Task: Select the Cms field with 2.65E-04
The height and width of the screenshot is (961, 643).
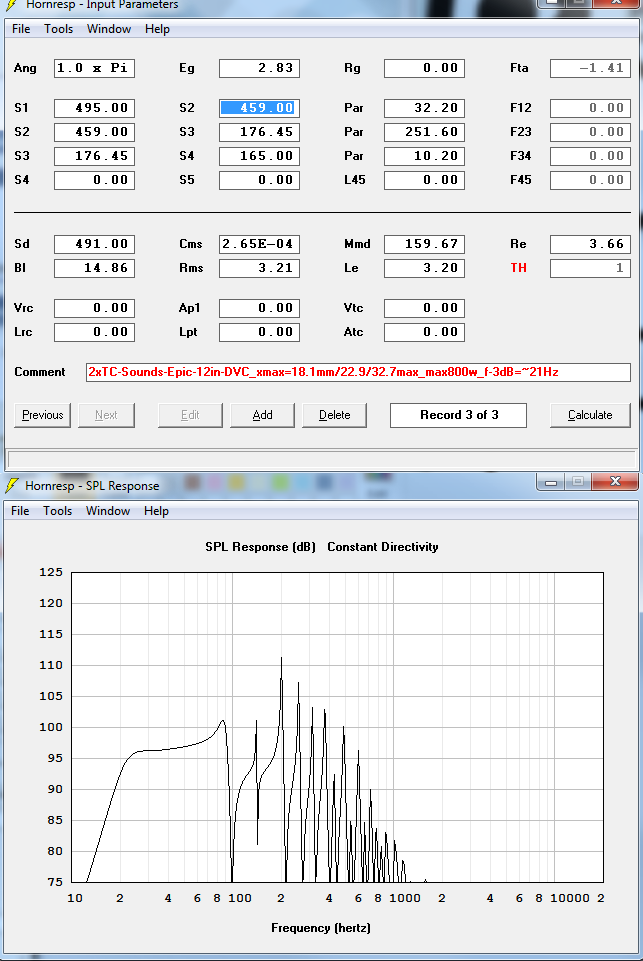Action: pyautogui.click(x=259, y=244)
